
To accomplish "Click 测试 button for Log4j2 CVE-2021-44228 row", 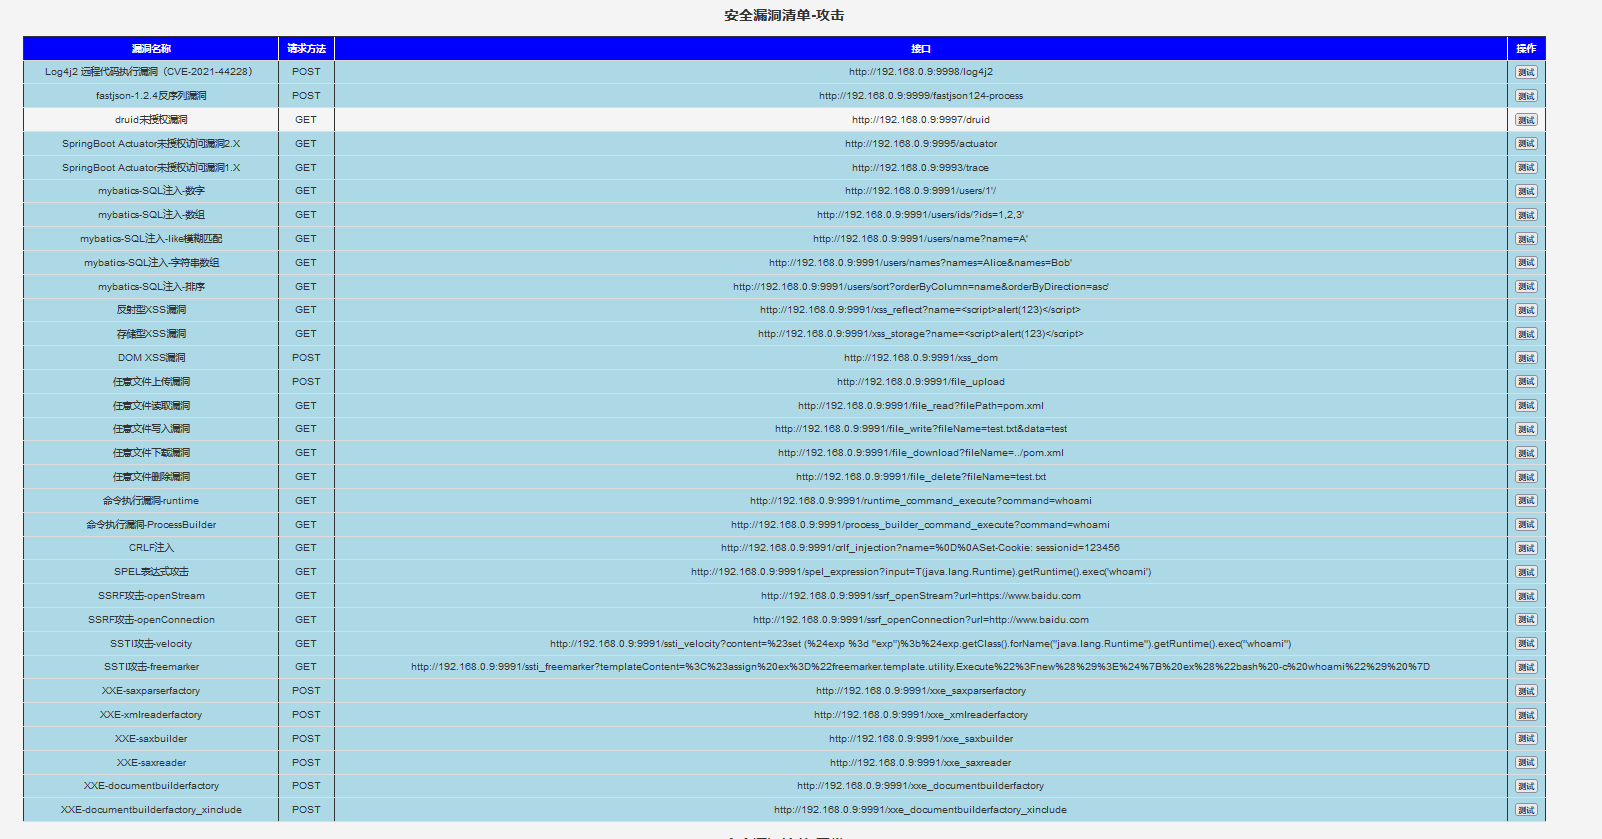I will click(x=1526, y=72).
